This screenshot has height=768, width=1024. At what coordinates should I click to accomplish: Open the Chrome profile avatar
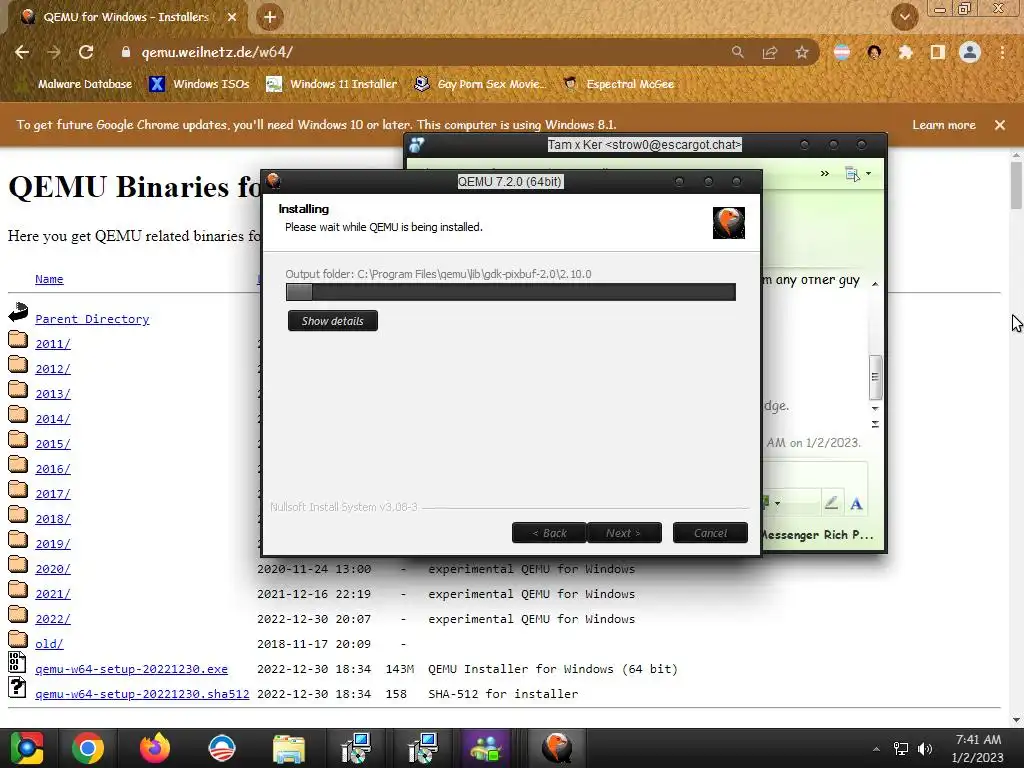click(970, 52)
